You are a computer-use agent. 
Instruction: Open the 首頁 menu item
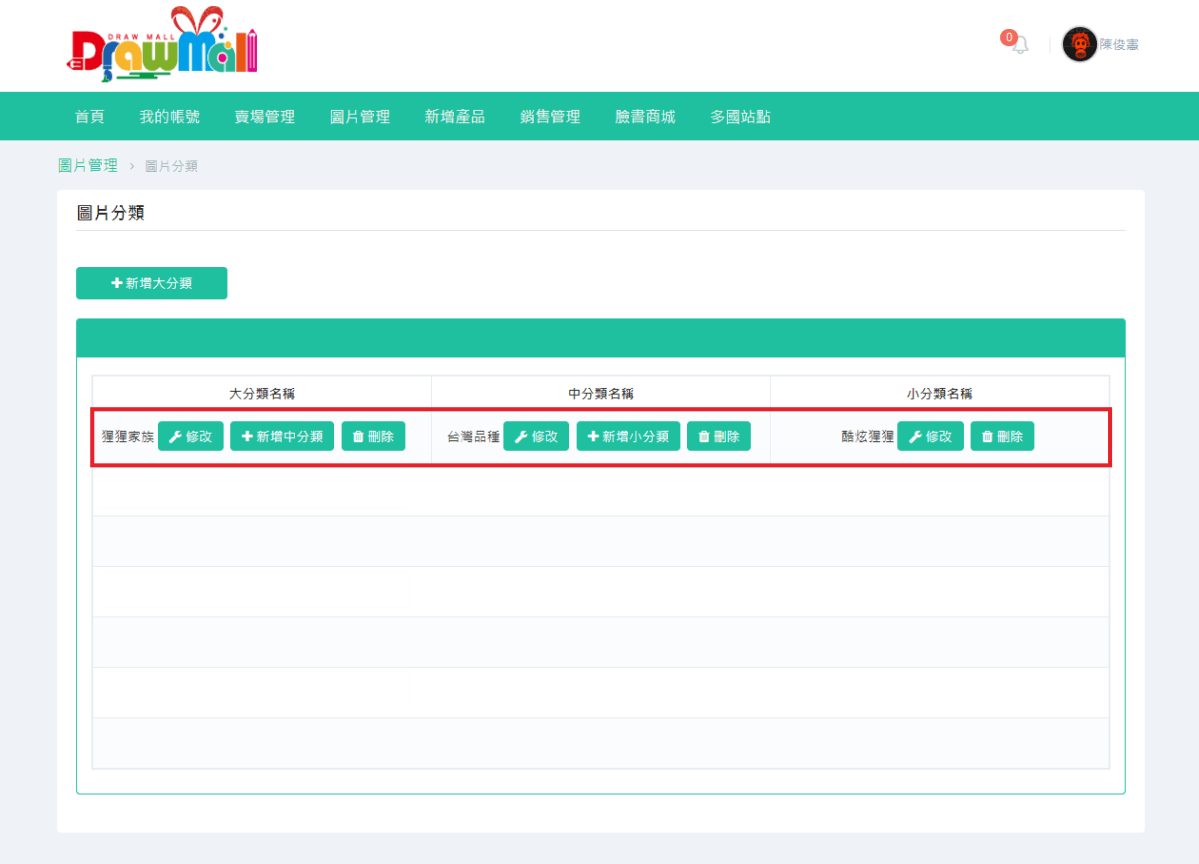click(x=90, y=117)
